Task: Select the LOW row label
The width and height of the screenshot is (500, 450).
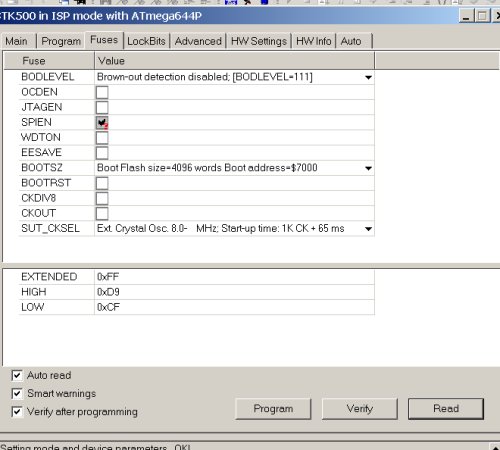Action: (x=32, y=307)
